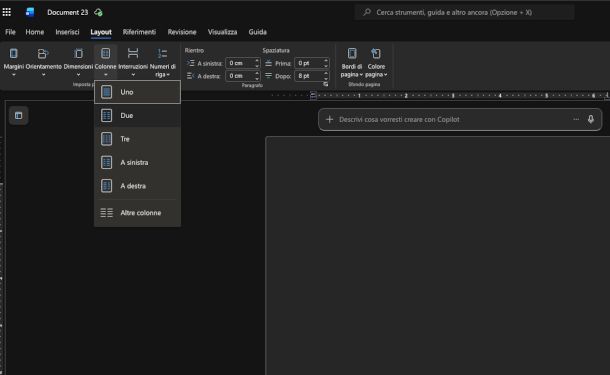The image size is (610, 375).
Task: Open the Dimensioni page size tool
Action: pyautogui.click(x=78, y=62)
